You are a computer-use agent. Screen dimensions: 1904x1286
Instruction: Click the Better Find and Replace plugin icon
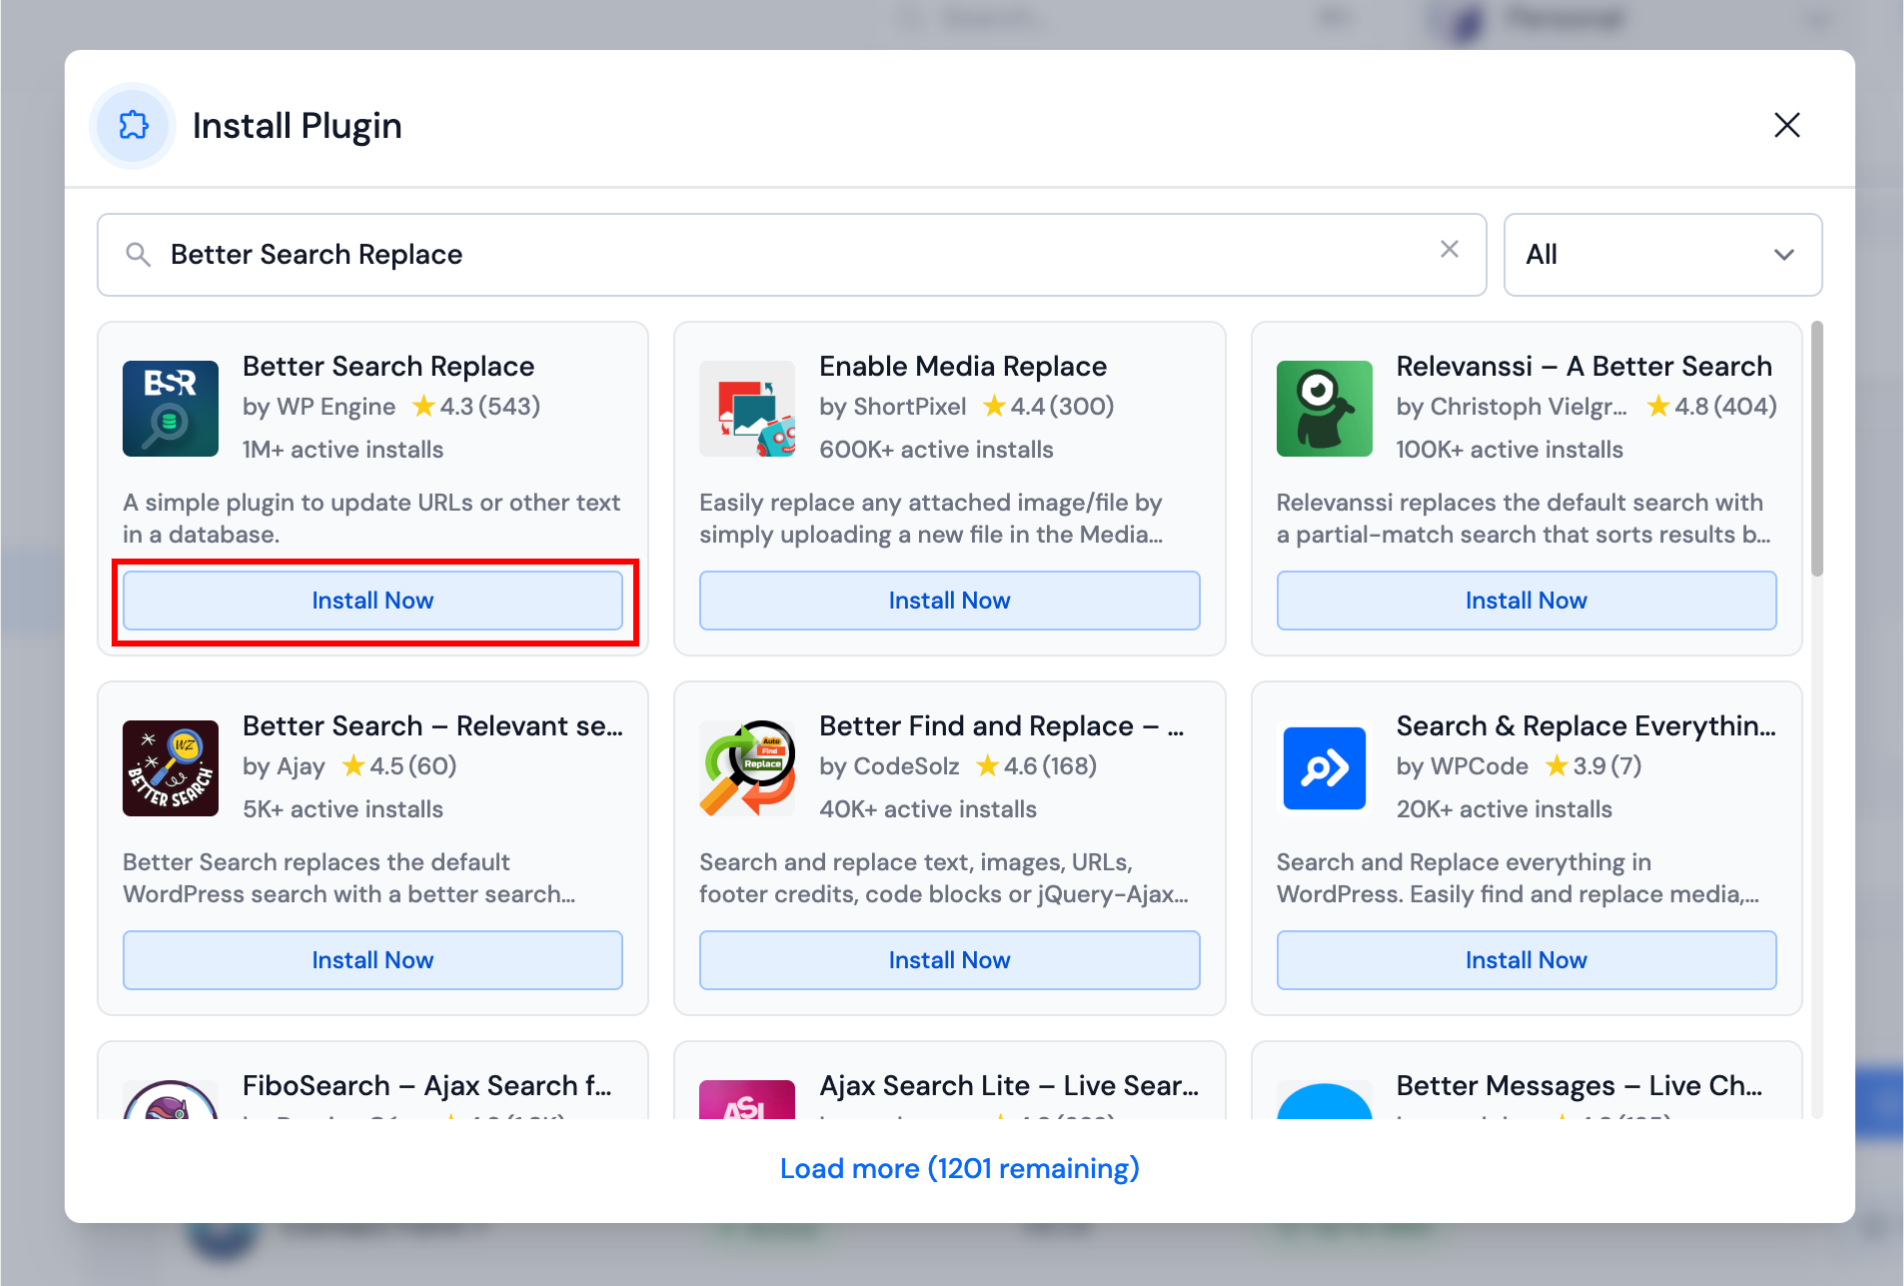pos(747,768)
